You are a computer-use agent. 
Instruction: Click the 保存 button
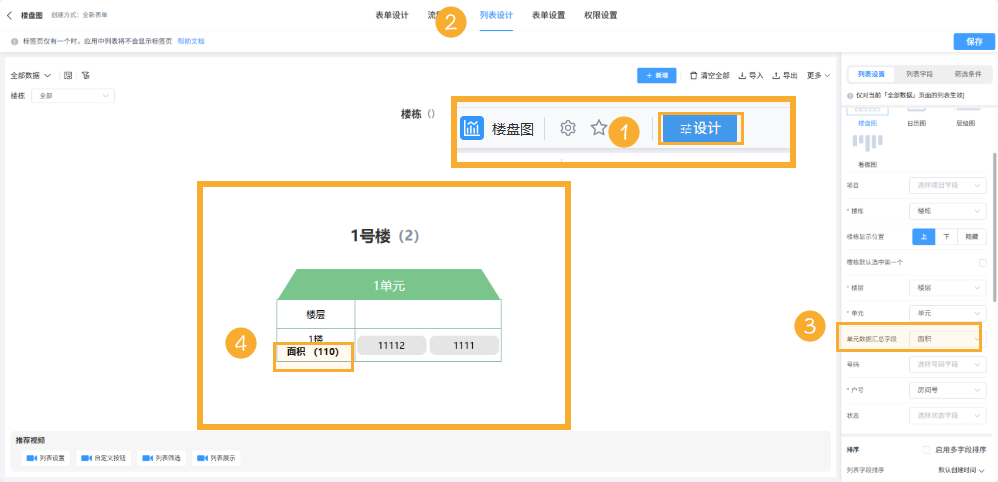(x=974, y=41)
